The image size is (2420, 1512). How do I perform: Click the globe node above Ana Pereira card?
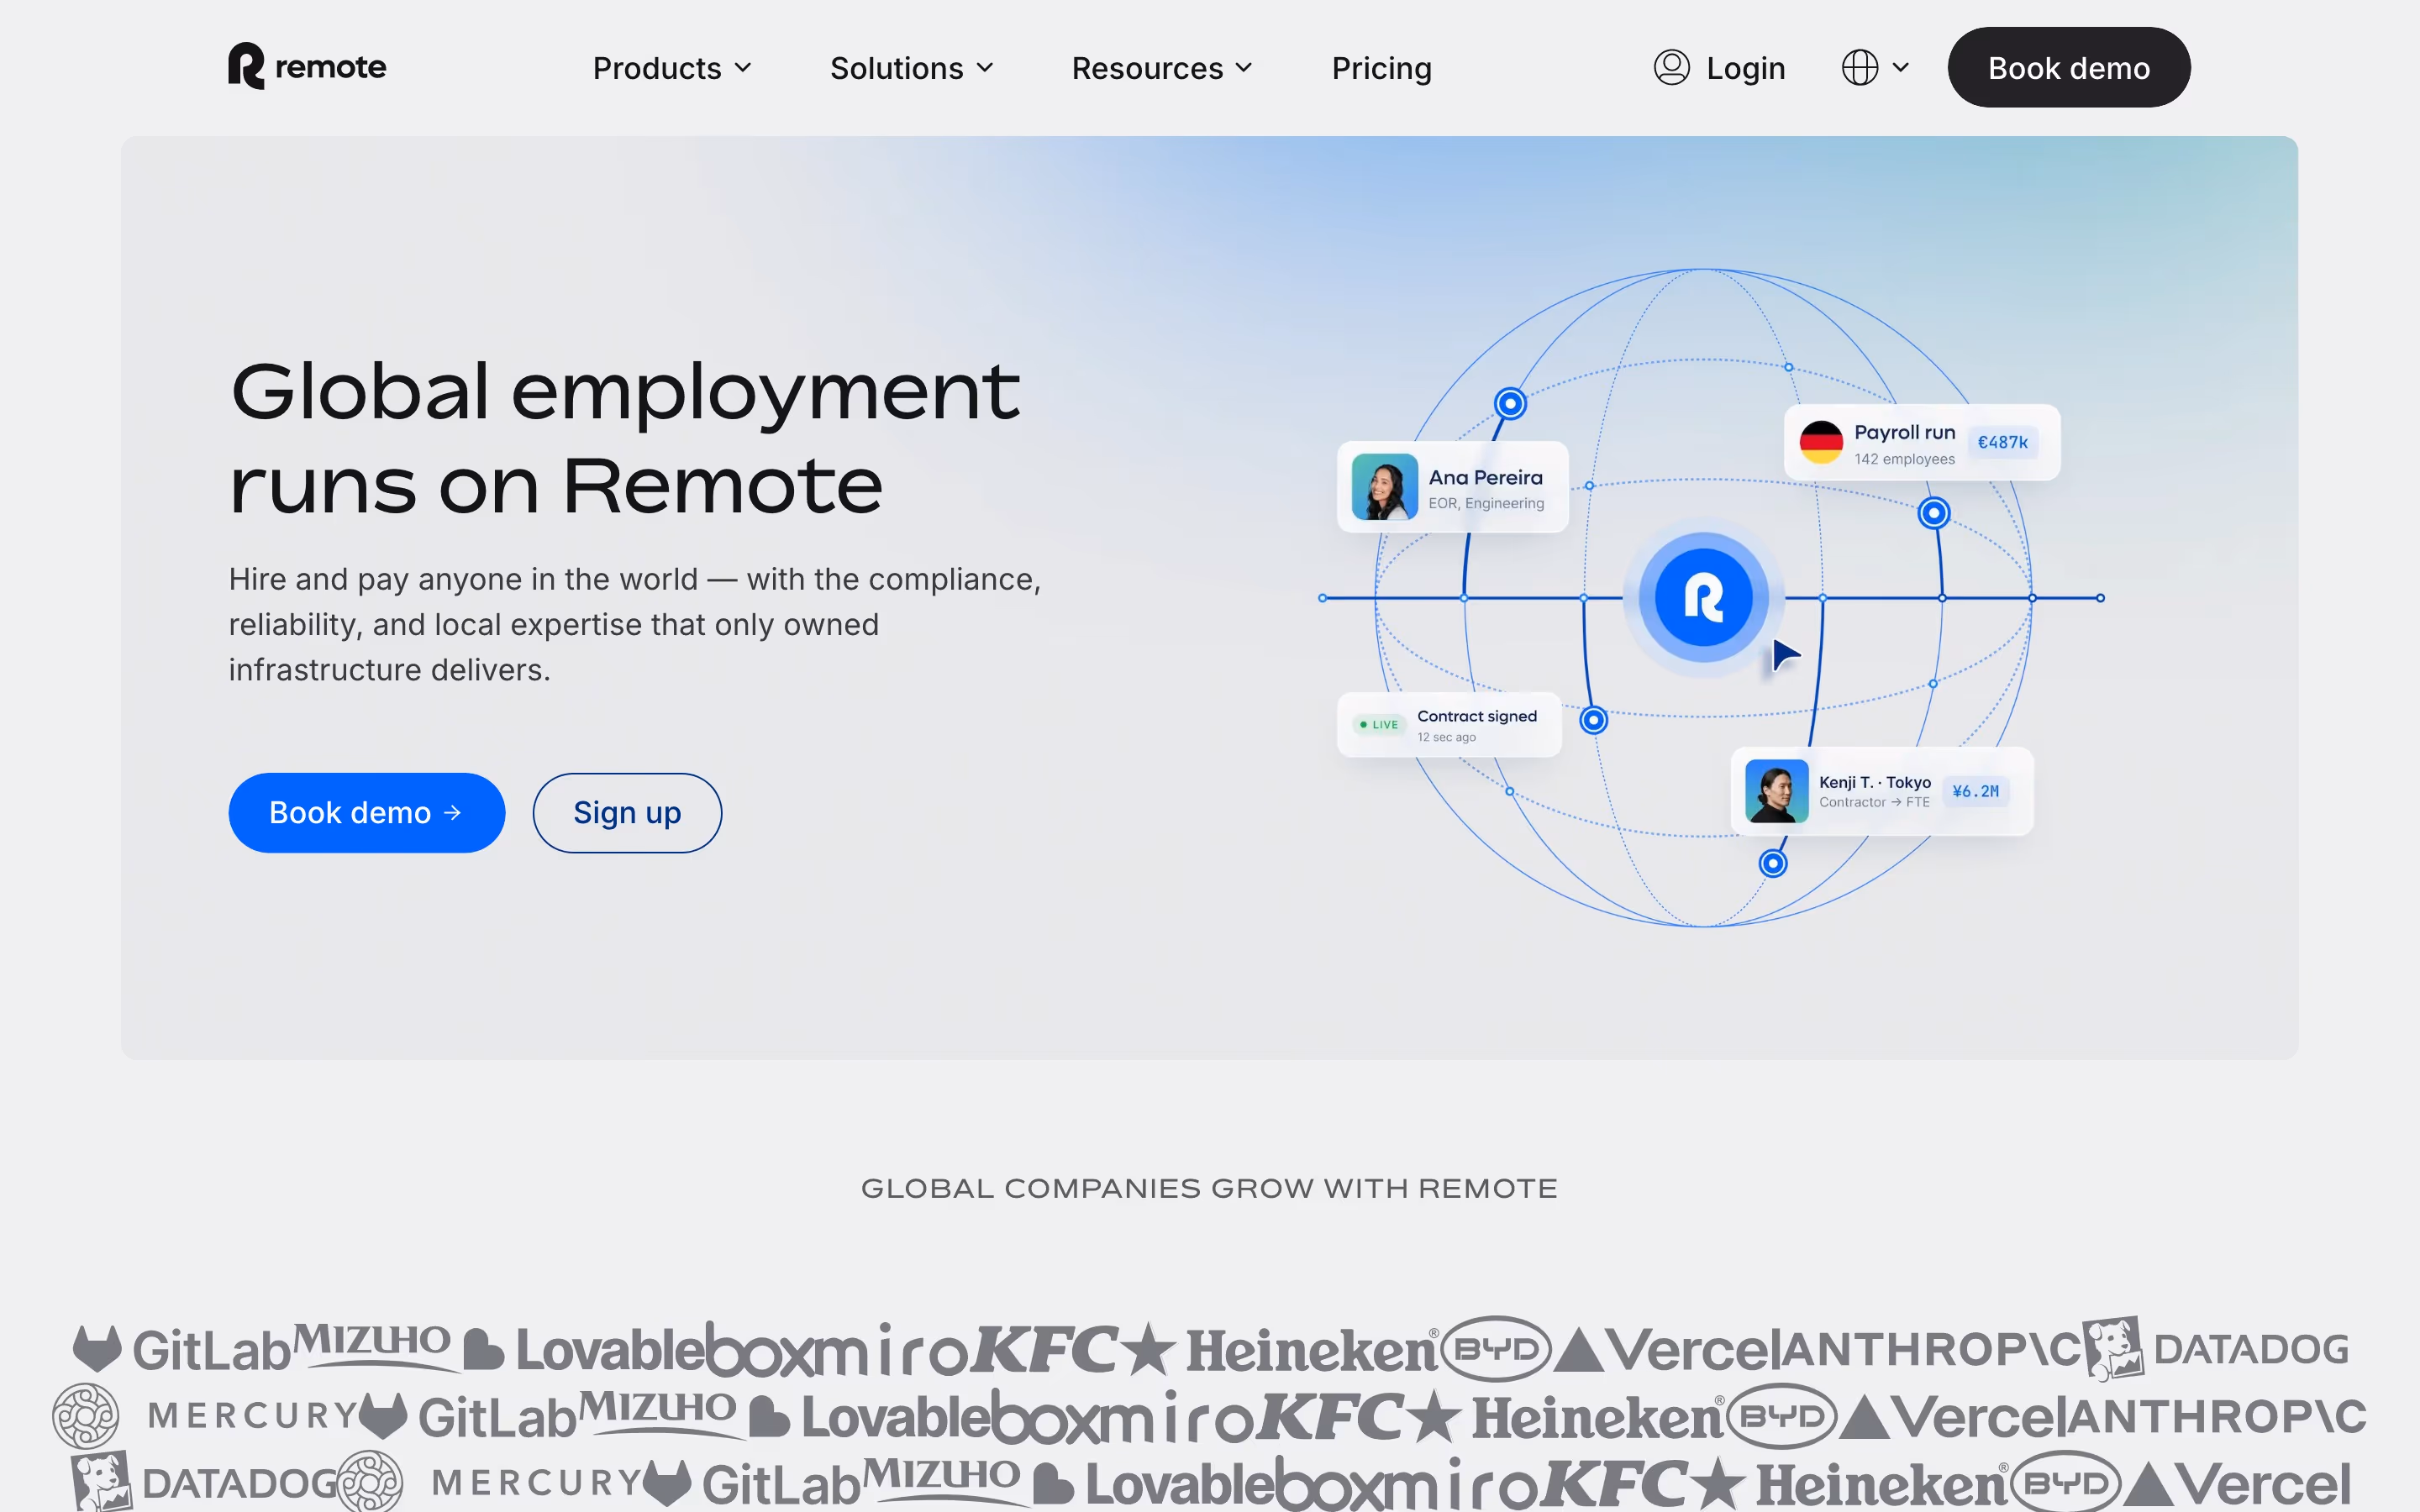point(1510,404)
